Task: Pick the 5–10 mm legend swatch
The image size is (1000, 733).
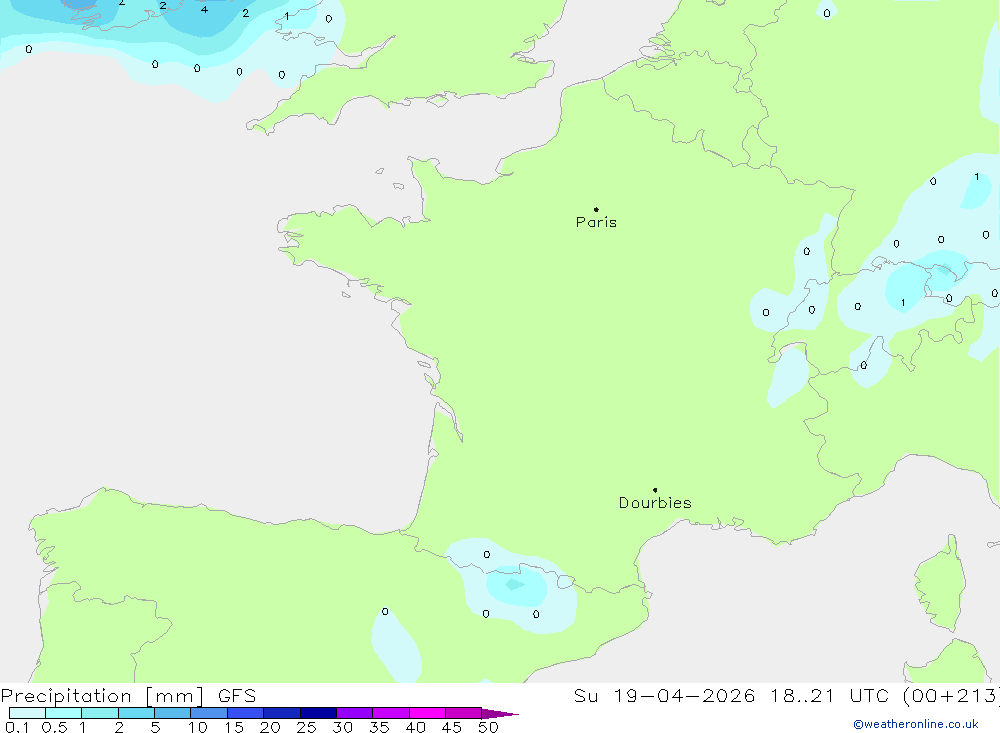Action: (x=173, y=713)
